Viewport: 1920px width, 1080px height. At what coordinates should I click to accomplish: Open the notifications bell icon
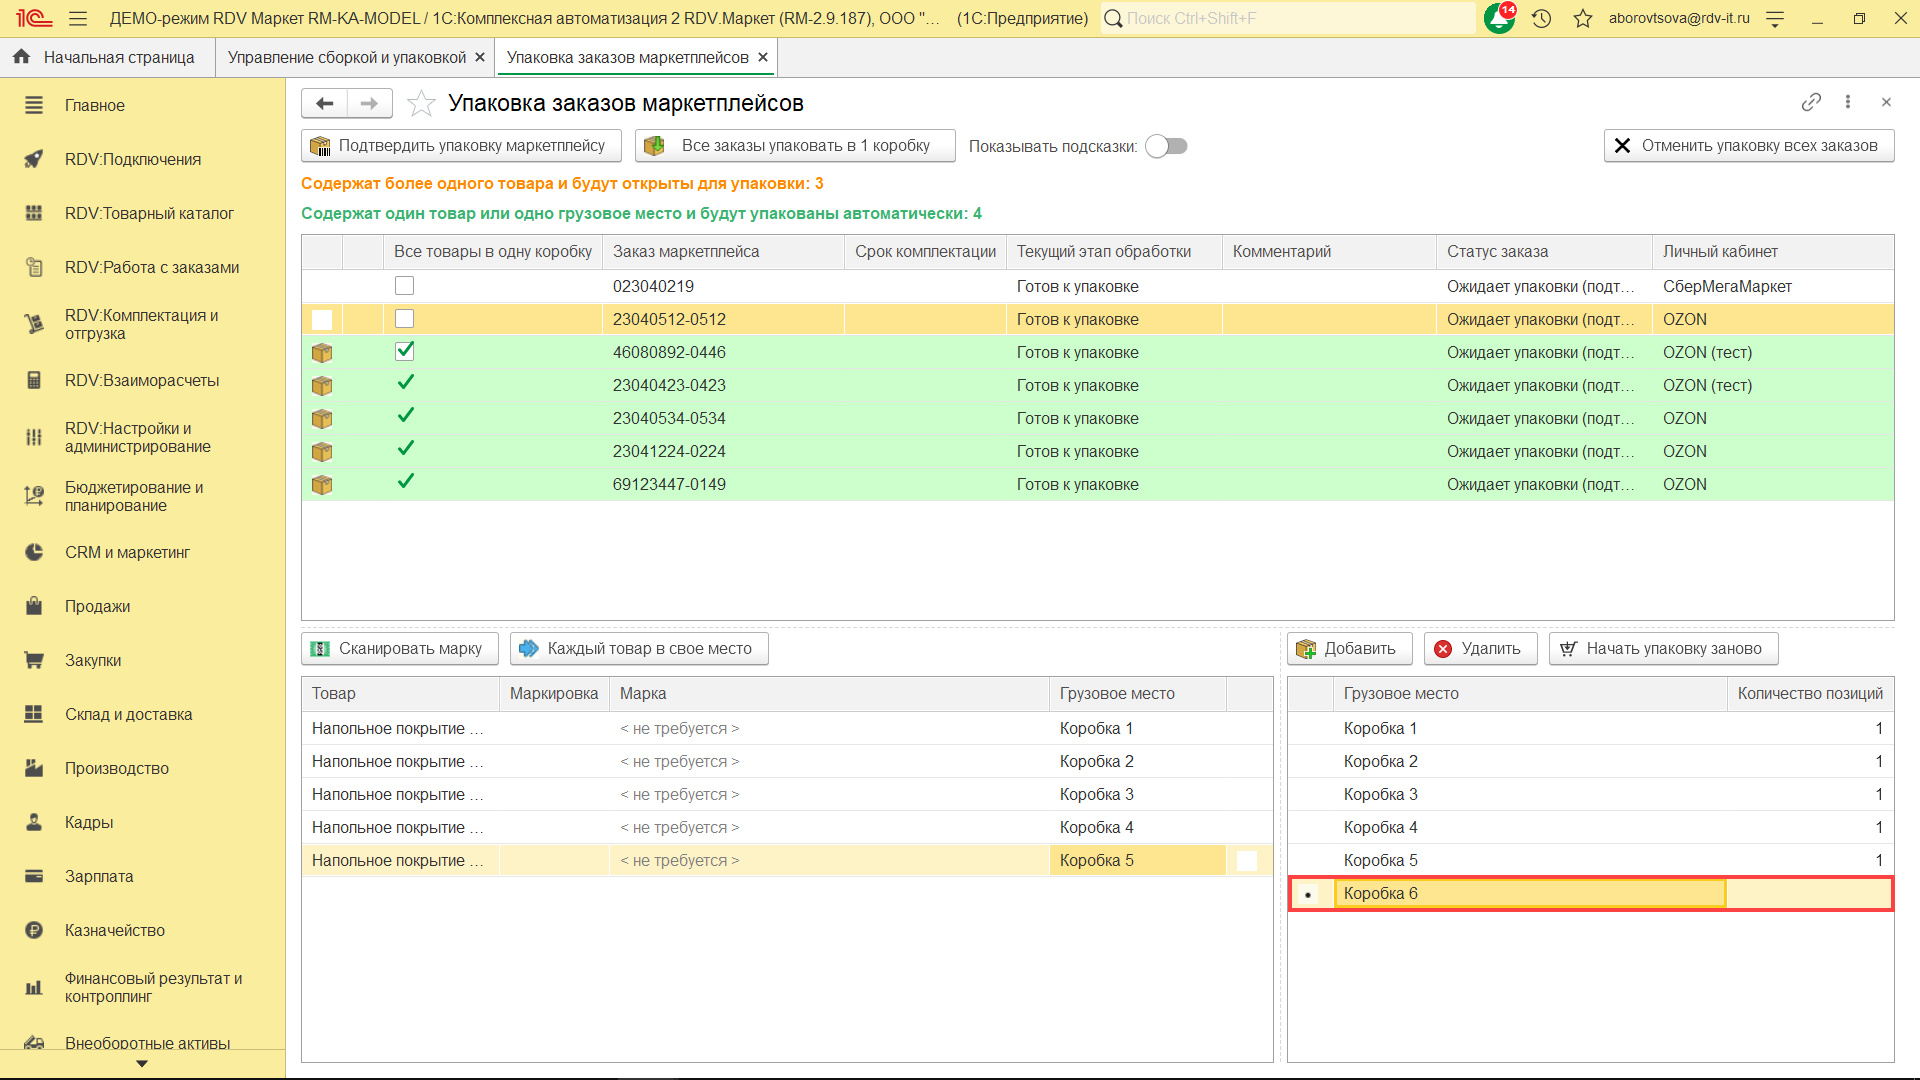click(x=1498, y=18)
